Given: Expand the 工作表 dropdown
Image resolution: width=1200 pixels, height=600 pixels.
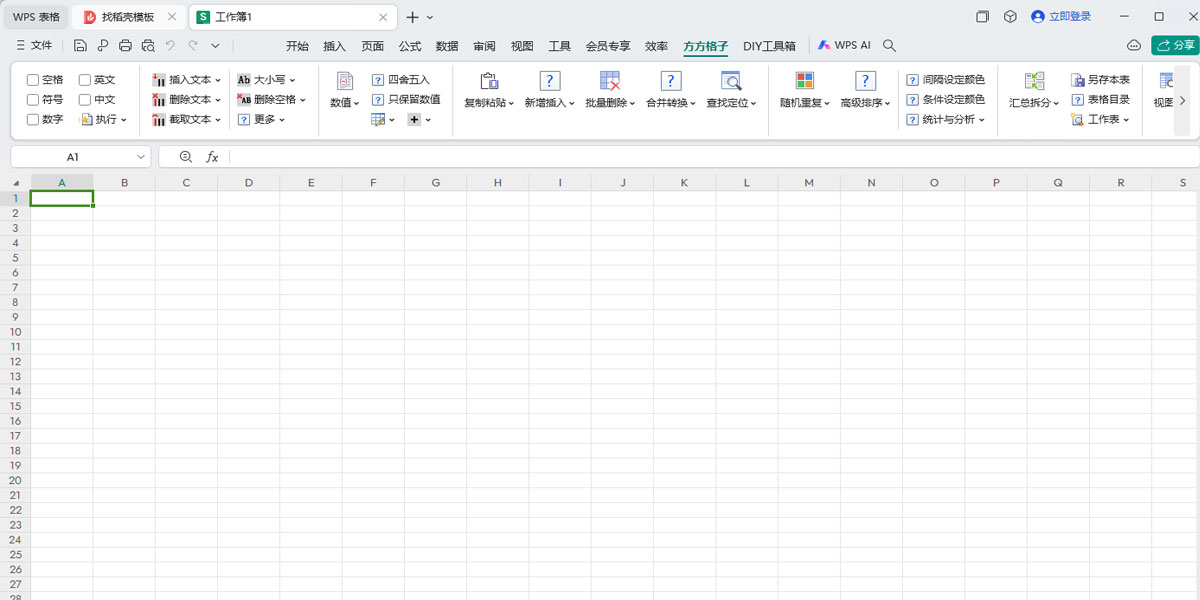Looking at the screenshot, I should [1104, 119].
